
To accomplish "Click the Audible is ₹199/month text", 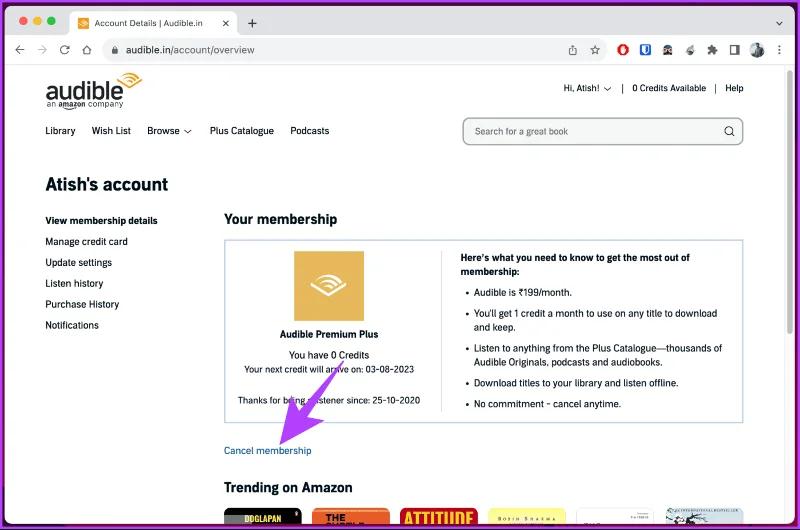I will coord(523,293).
